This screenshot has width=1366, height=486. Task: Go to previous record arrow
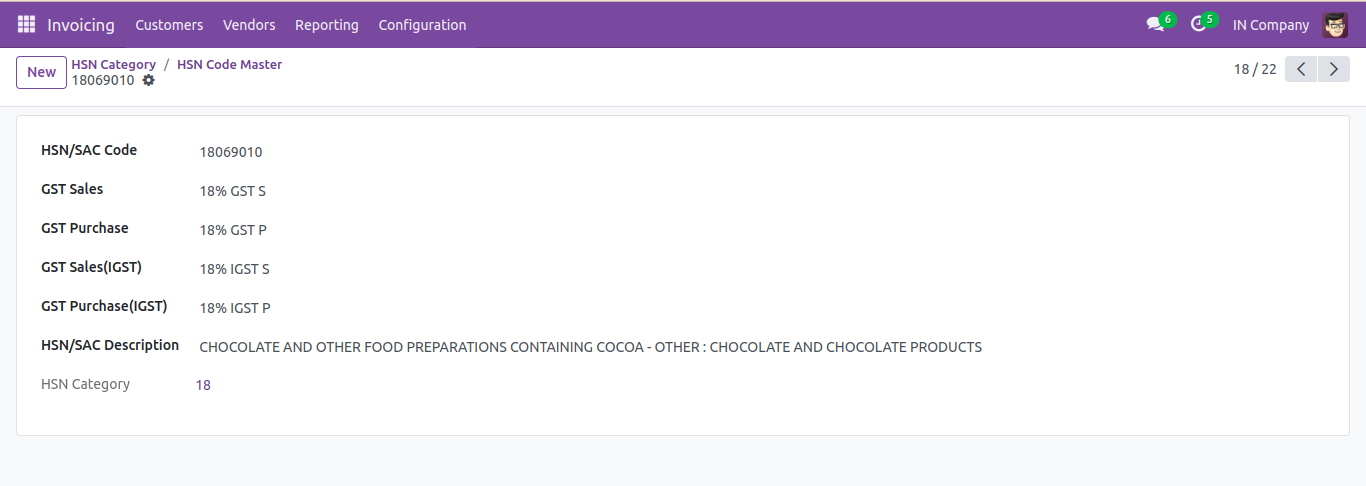[1301, 69]
